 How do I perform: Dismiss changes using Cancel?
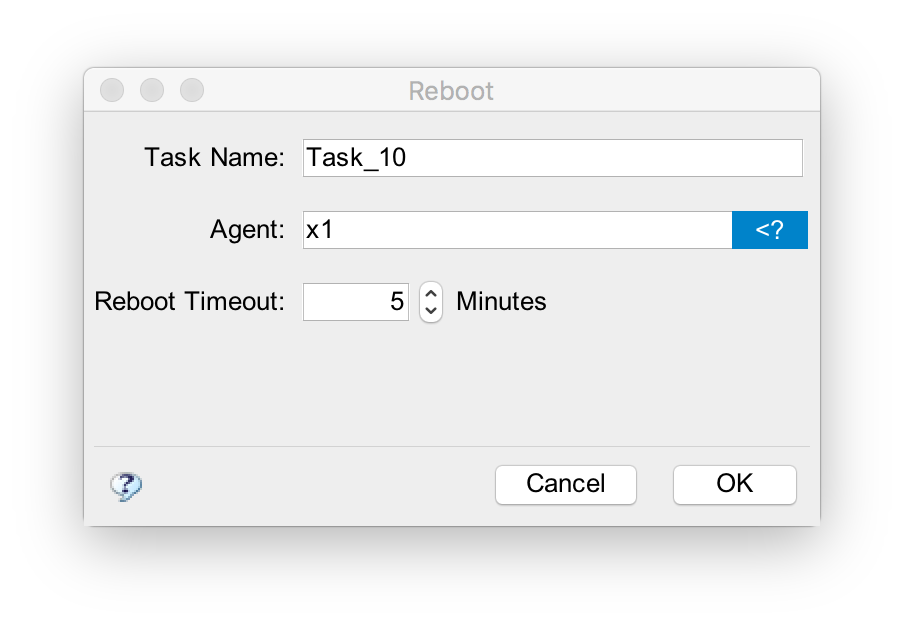pyautogui.click(x=565, y=484)
